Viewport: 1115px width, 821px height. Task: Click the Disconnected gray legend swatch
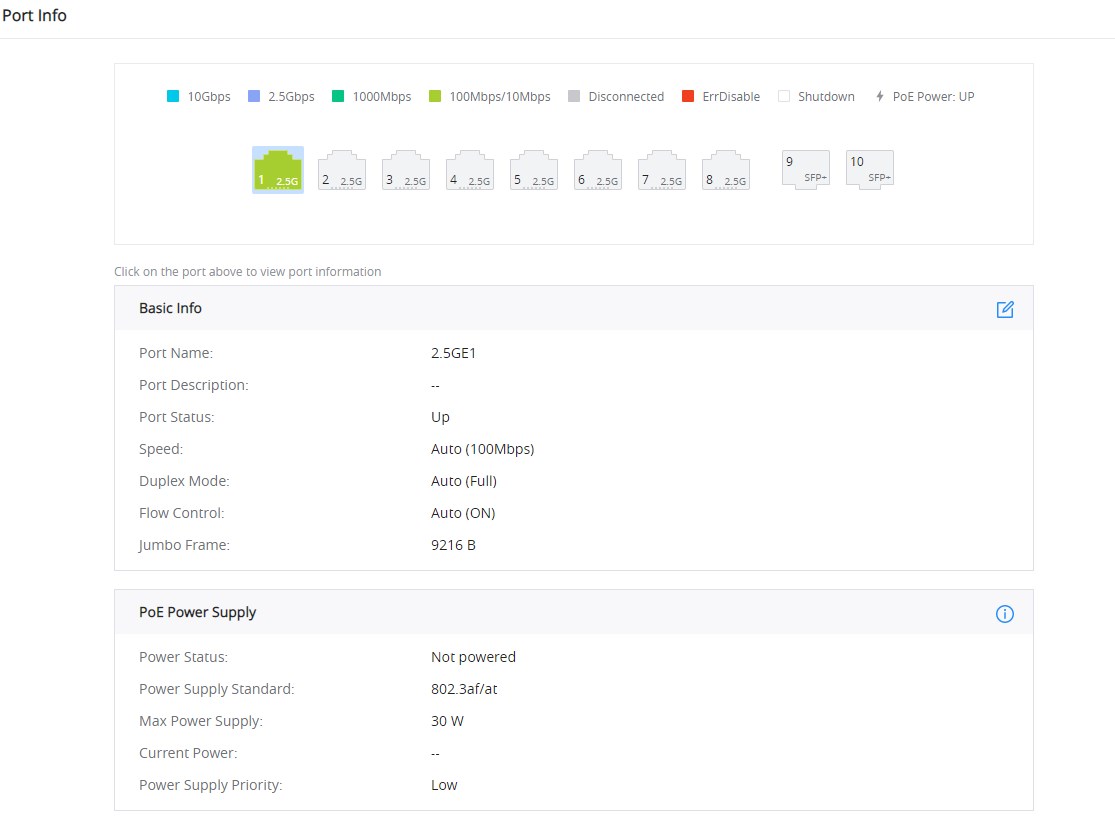[574, 96]
